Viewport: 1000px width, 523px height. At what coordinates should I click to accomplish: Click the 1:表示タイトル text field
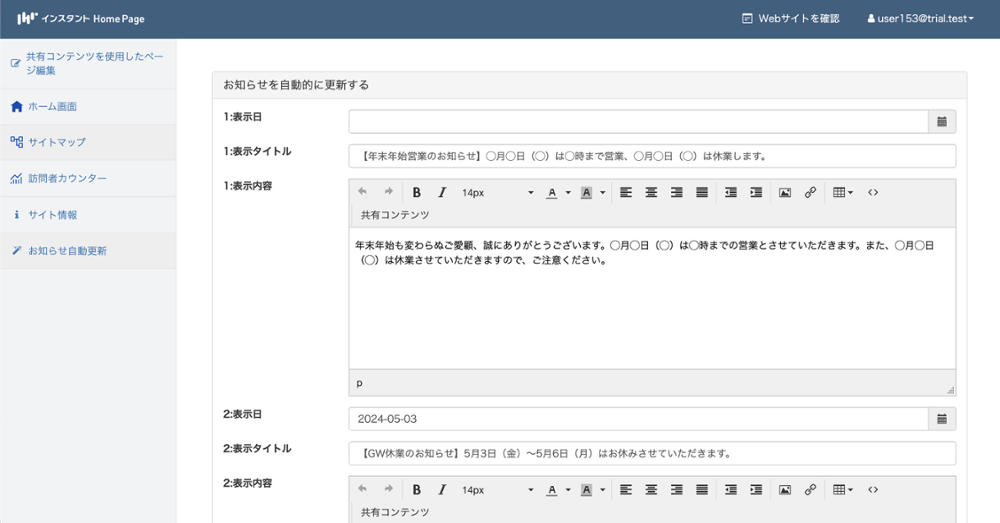point(652,156)
